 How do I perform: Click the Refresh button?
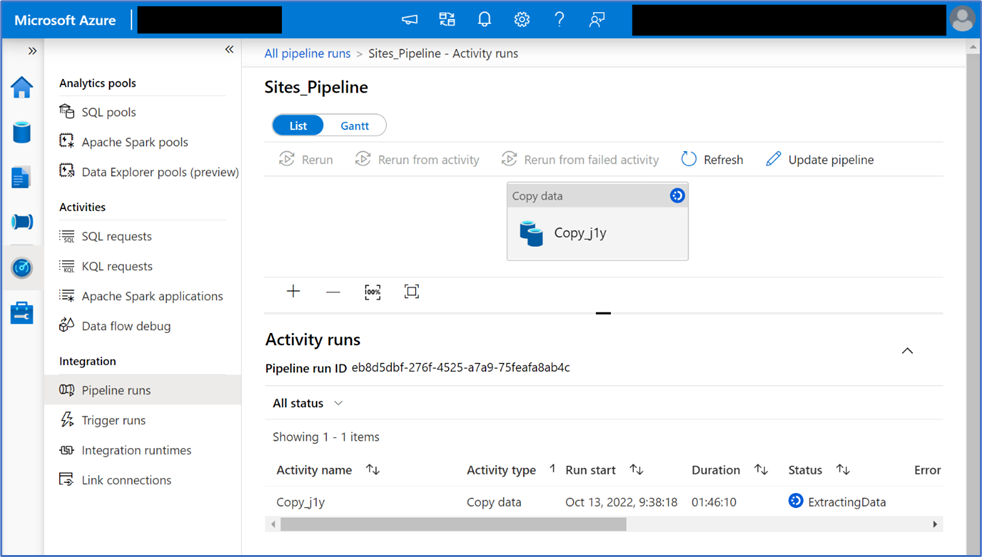(712, 159)
